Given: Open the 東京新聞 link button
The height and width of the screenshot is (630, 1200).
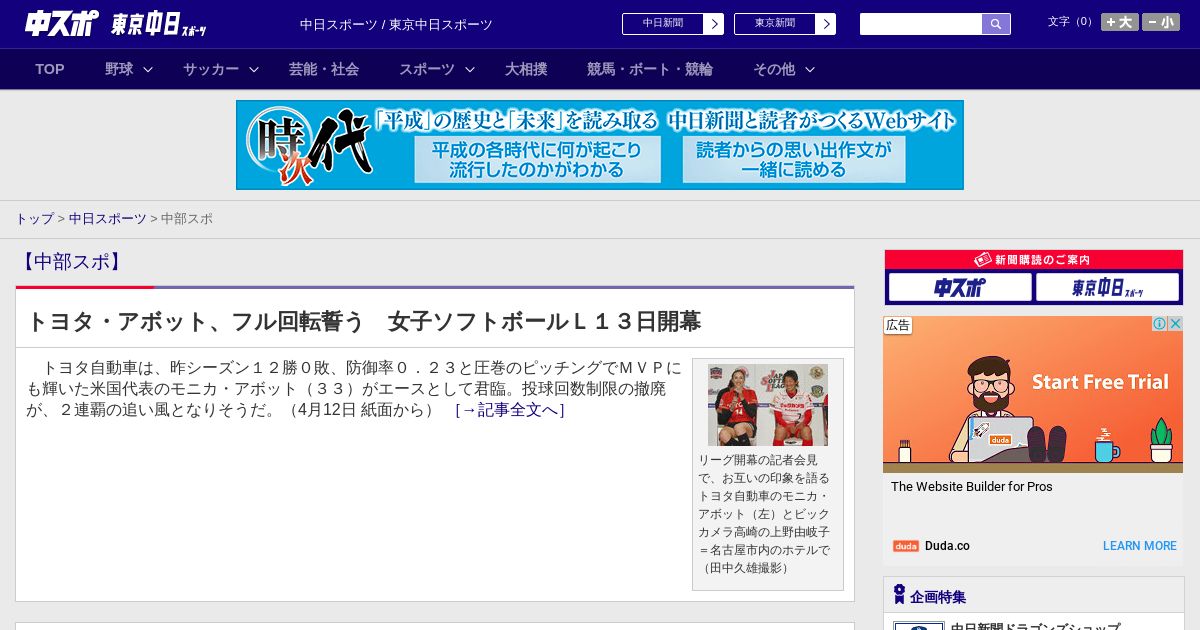Looking at the screenshot, I should click(775, 24).
